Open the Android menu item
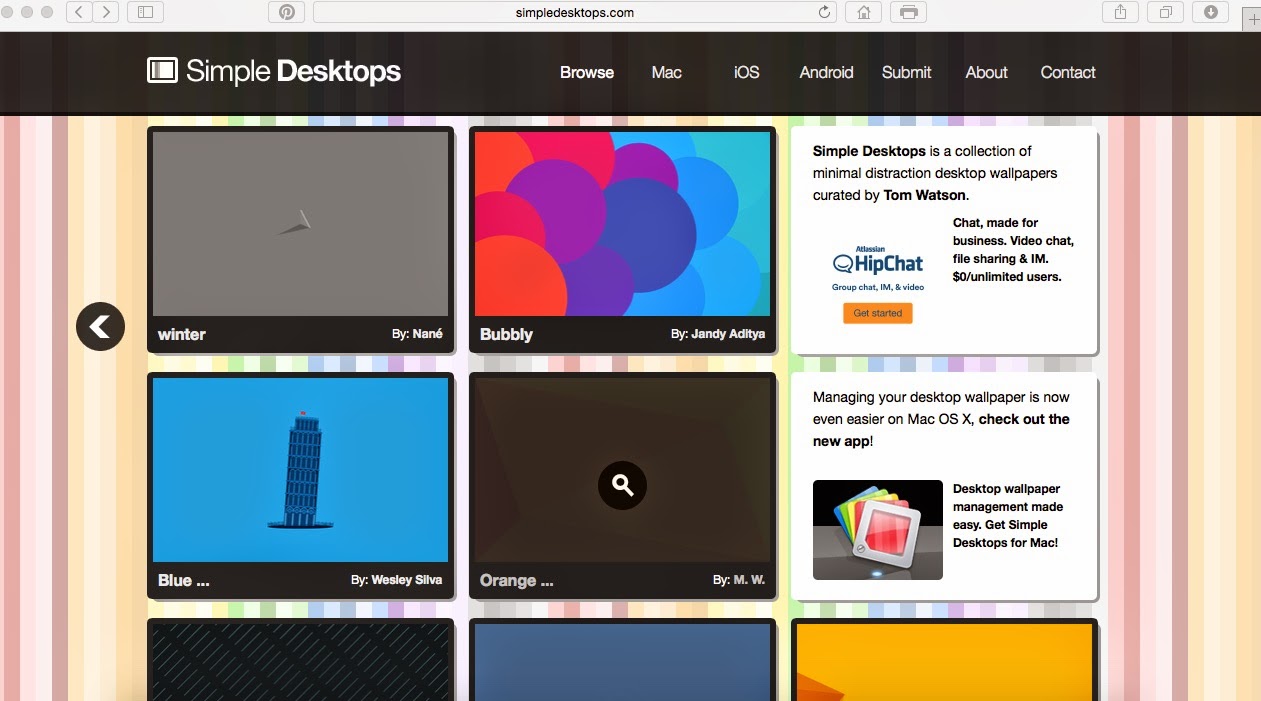This screenshot has height=701, width=1261. 826,72
